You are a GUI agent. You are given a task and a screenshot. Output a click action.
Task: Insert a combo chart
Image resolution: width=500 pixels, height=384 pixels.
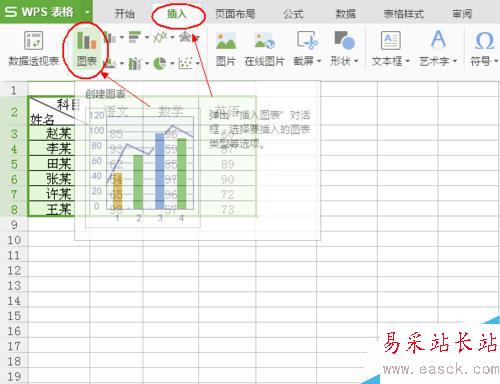point(135,63)
